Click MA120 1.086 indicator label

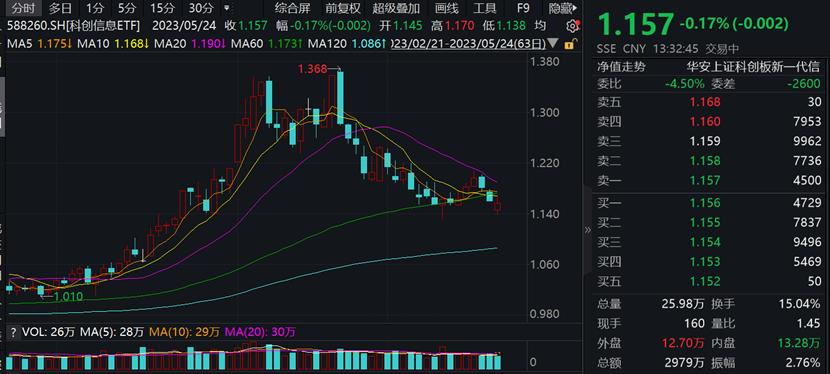tap(347, 44)
